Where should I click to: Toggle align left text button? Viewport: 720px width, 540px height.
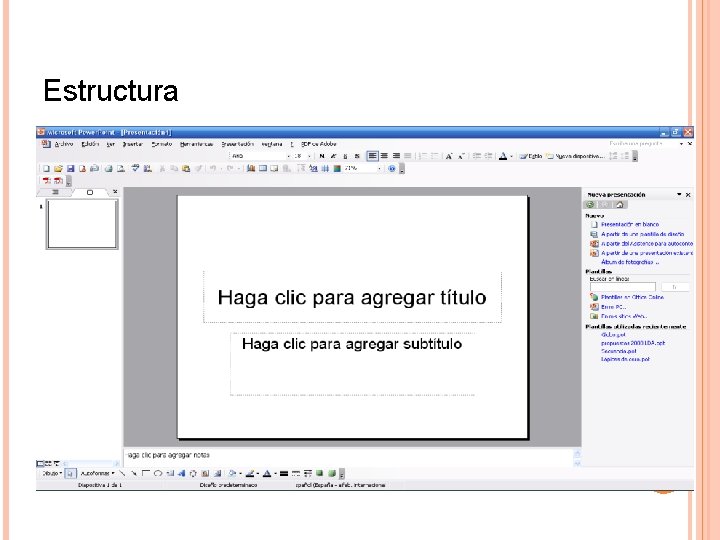click(372, 156)
